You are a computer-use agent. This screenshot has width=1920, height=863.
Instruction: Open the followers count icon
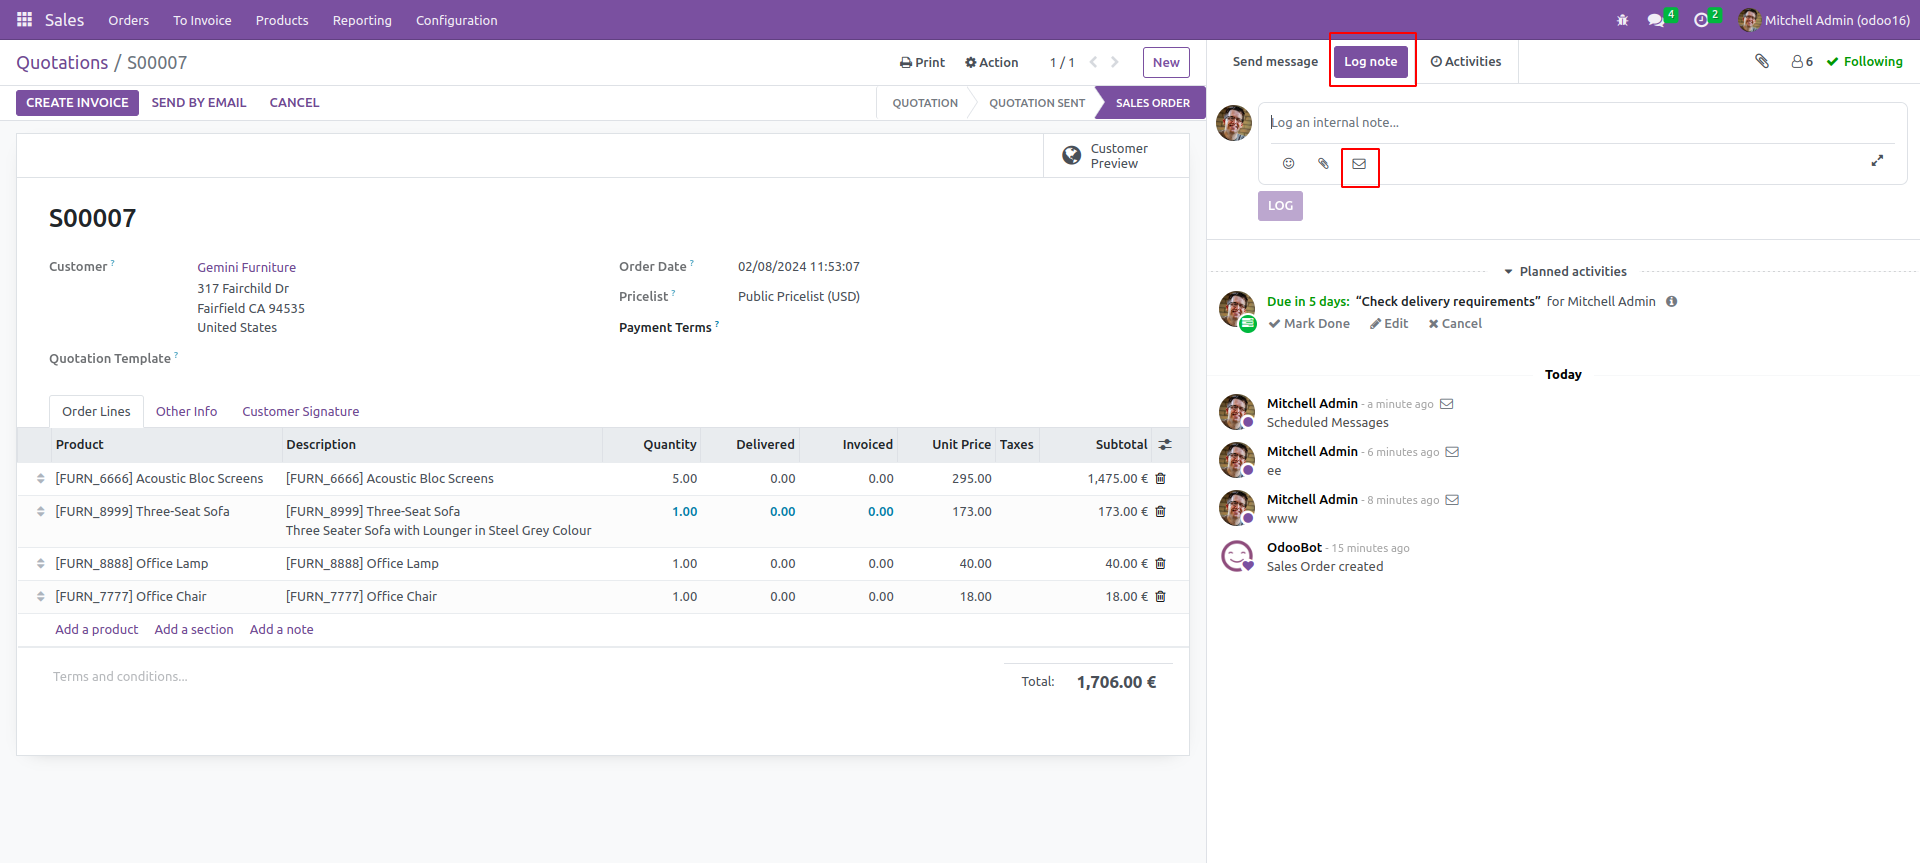(1802, 62)
